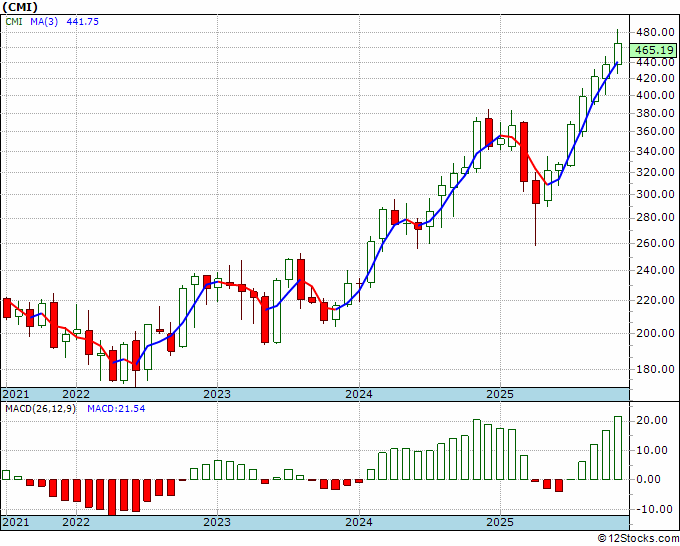Click the 260.00 price axis label
The image size is (680, 546).
point(655,243)
